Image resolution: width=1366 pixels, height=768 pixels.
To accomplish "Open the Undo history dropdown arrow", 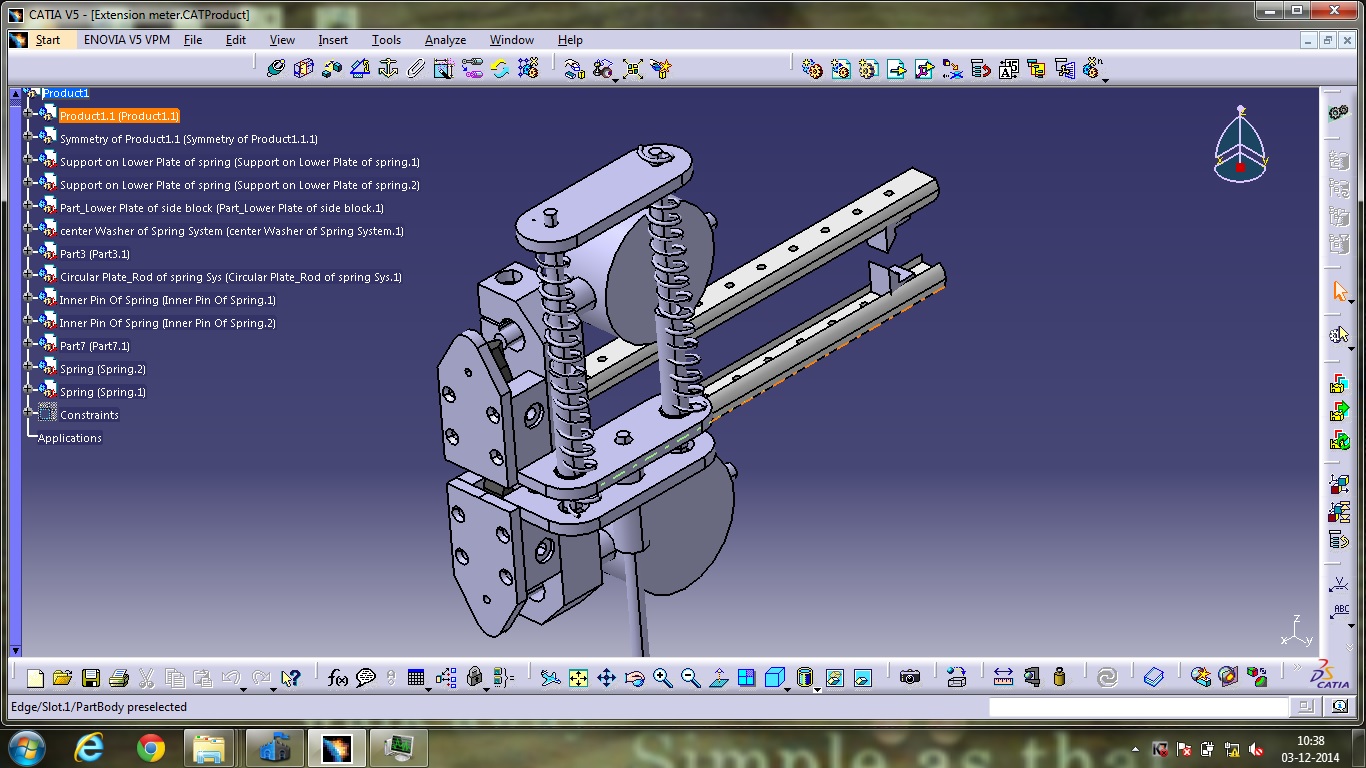I will [244, 688].
